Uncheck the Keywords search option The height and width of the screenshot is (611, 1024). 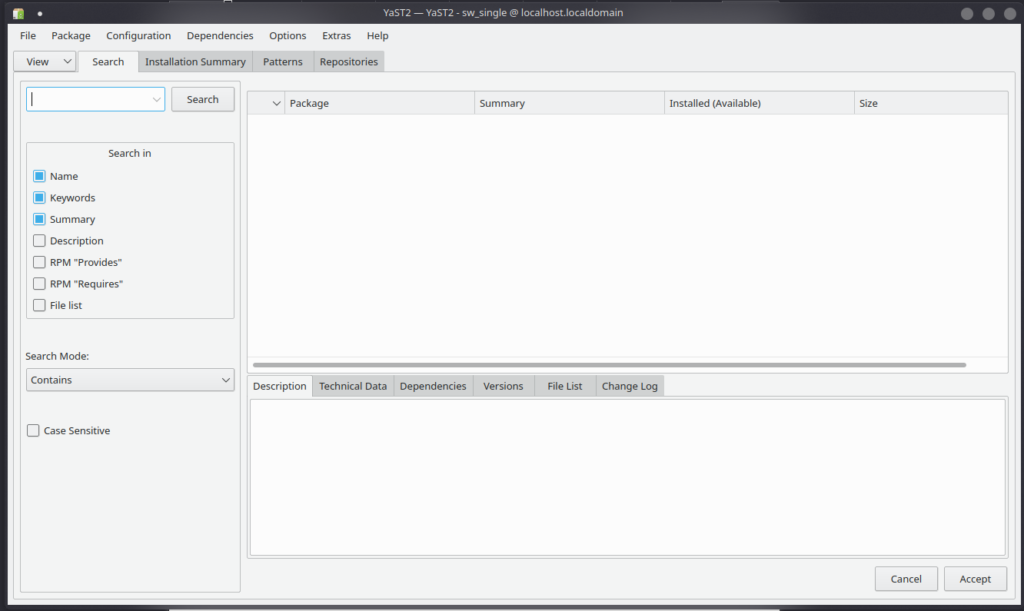pos(39,198)
